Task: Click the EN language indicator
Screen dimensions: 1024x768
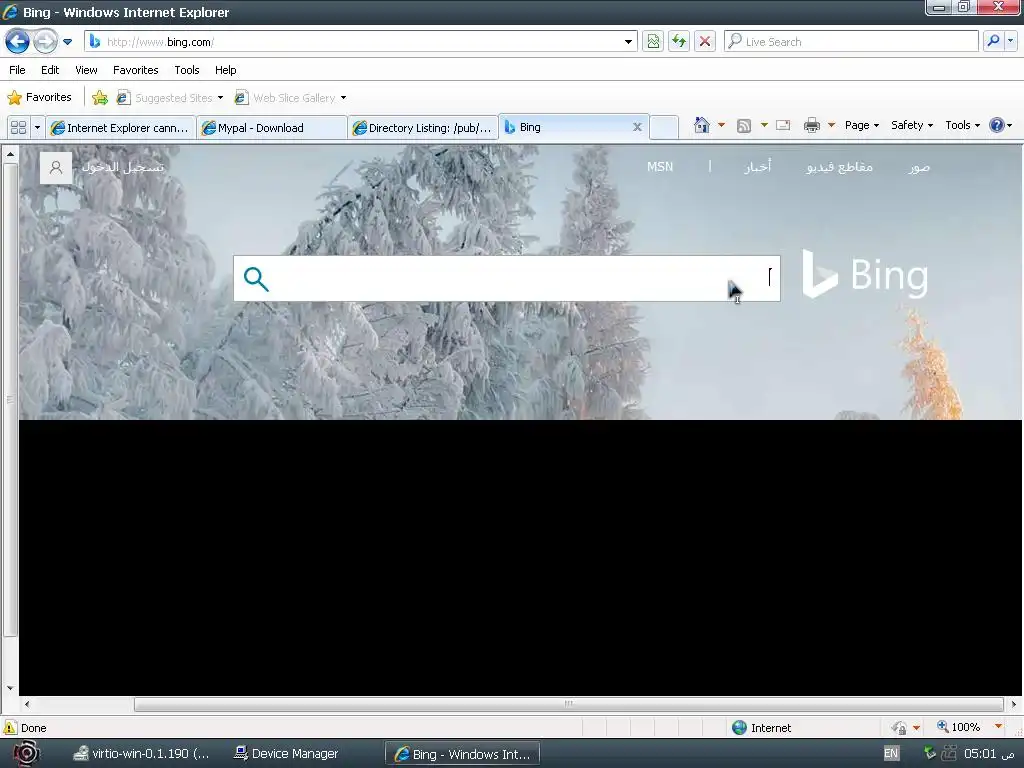Action: coord(891,753)
